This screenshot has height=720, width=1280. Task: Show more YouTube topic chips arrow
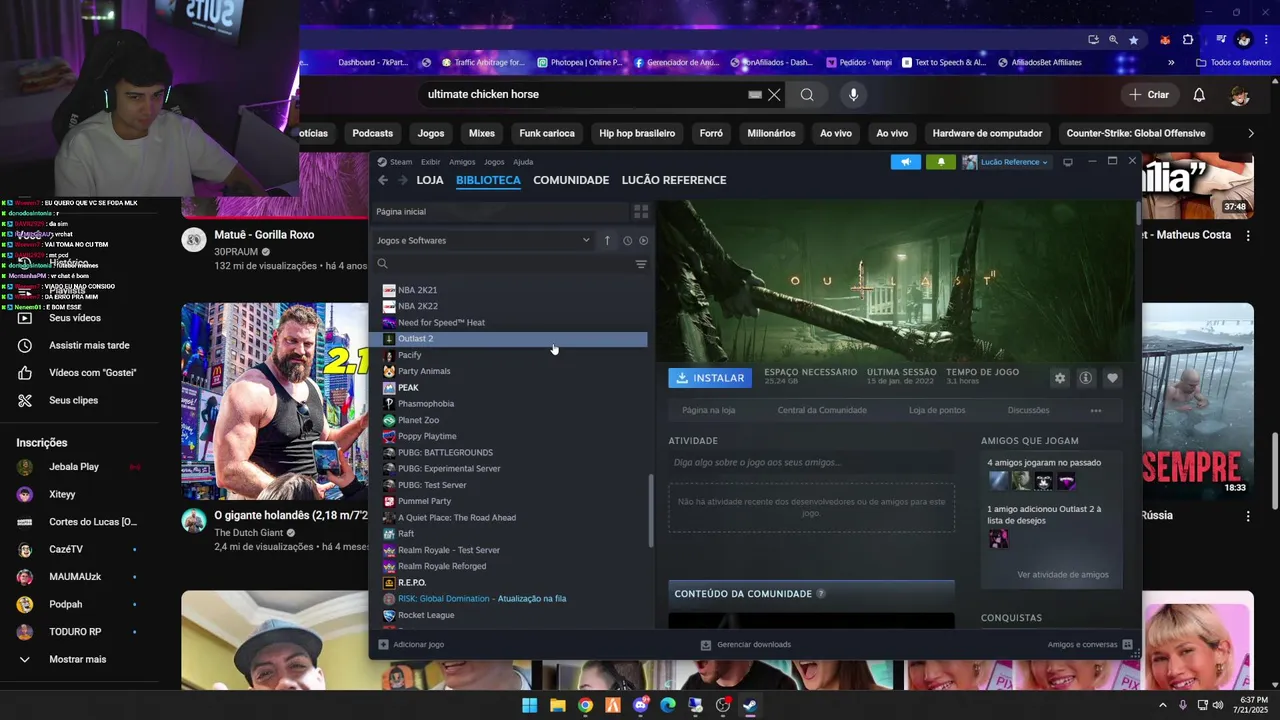point(1250,133)
